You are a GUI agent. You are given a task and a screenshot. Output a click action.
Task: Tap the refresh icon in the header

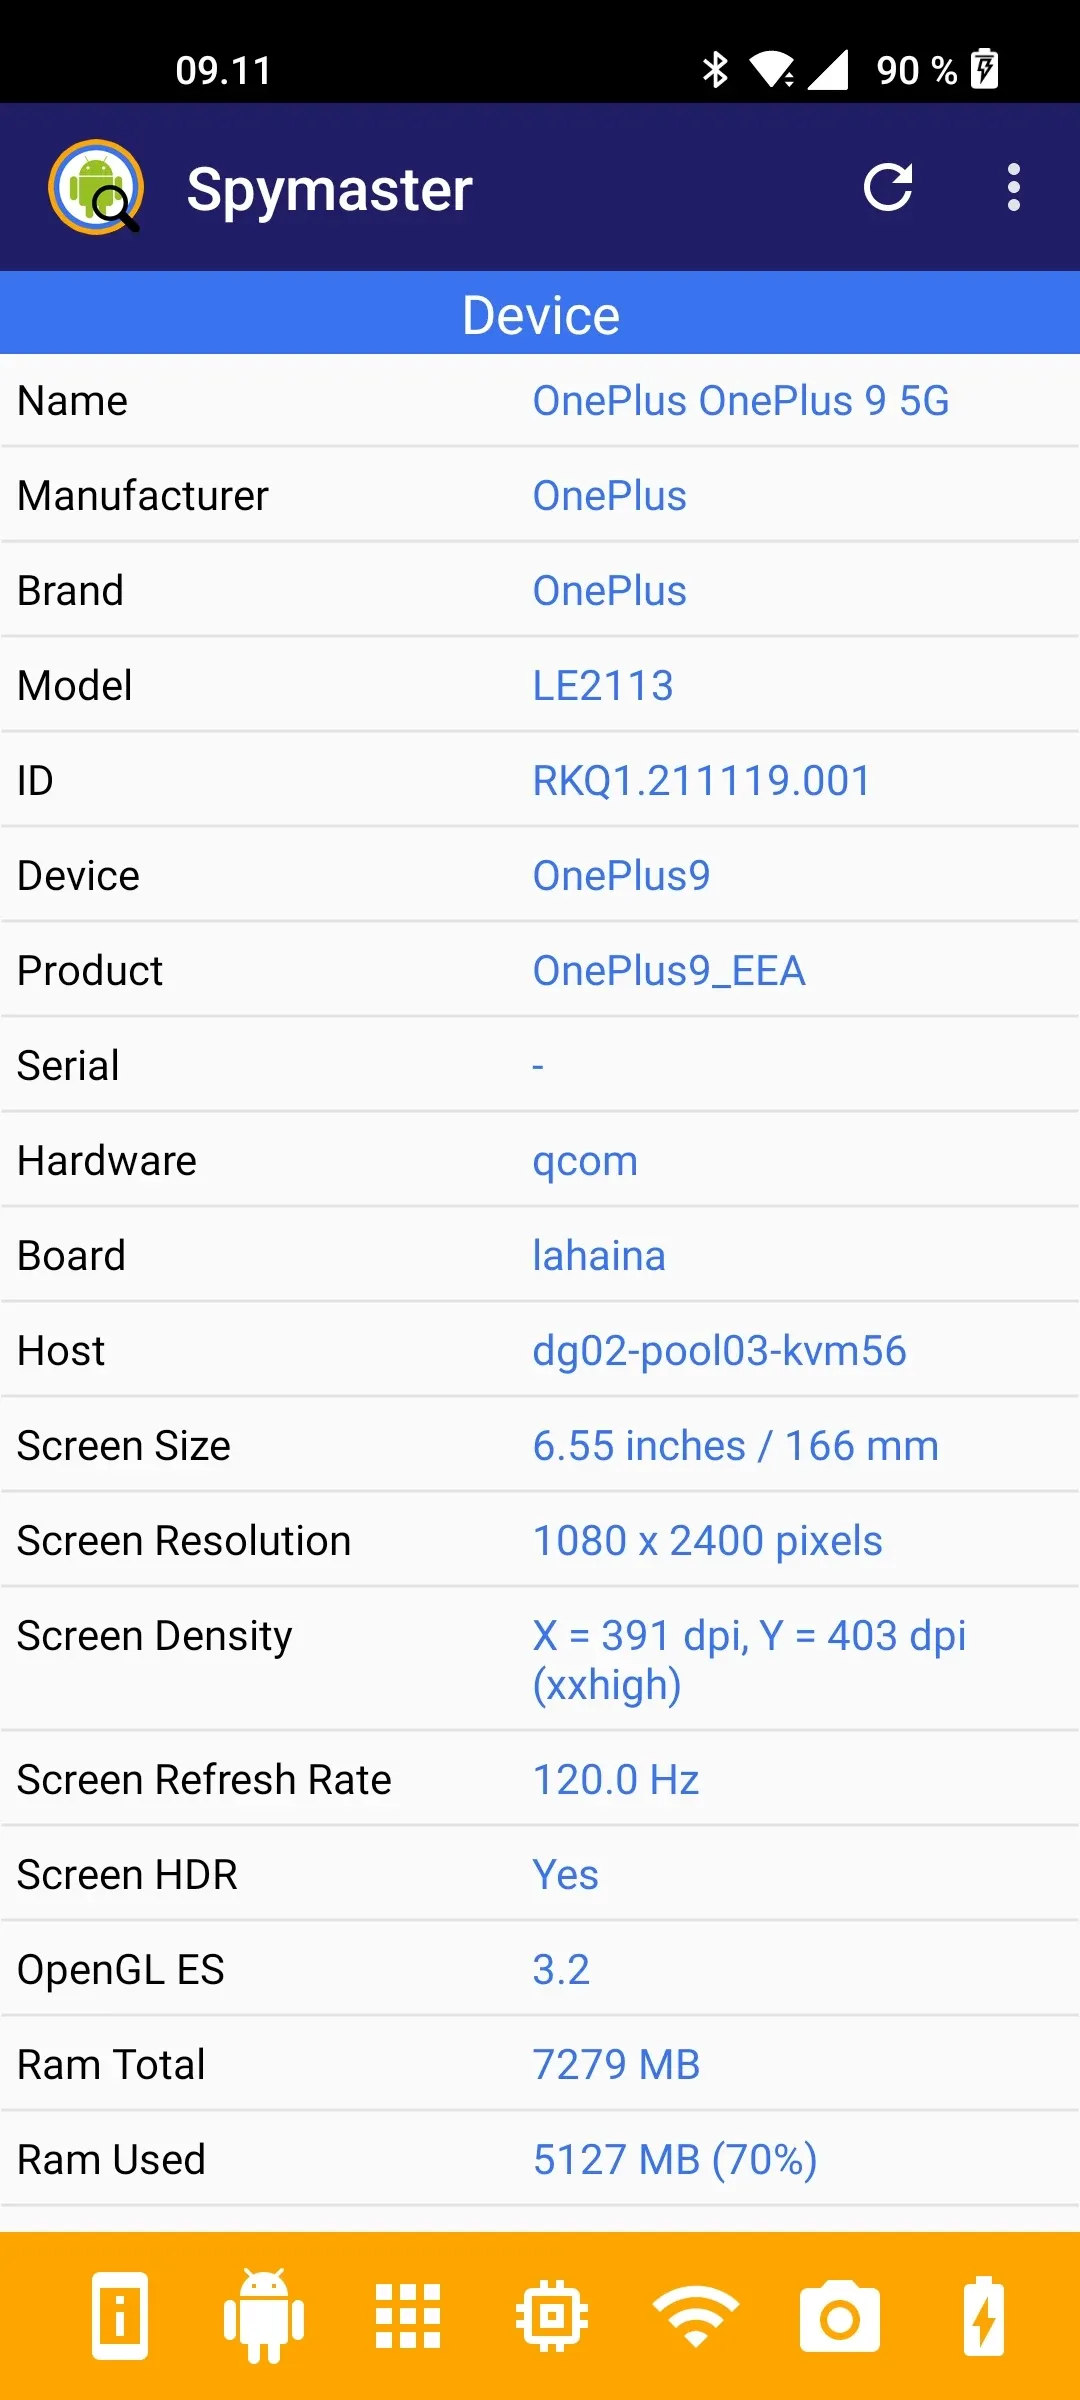(x=888, y=187)
